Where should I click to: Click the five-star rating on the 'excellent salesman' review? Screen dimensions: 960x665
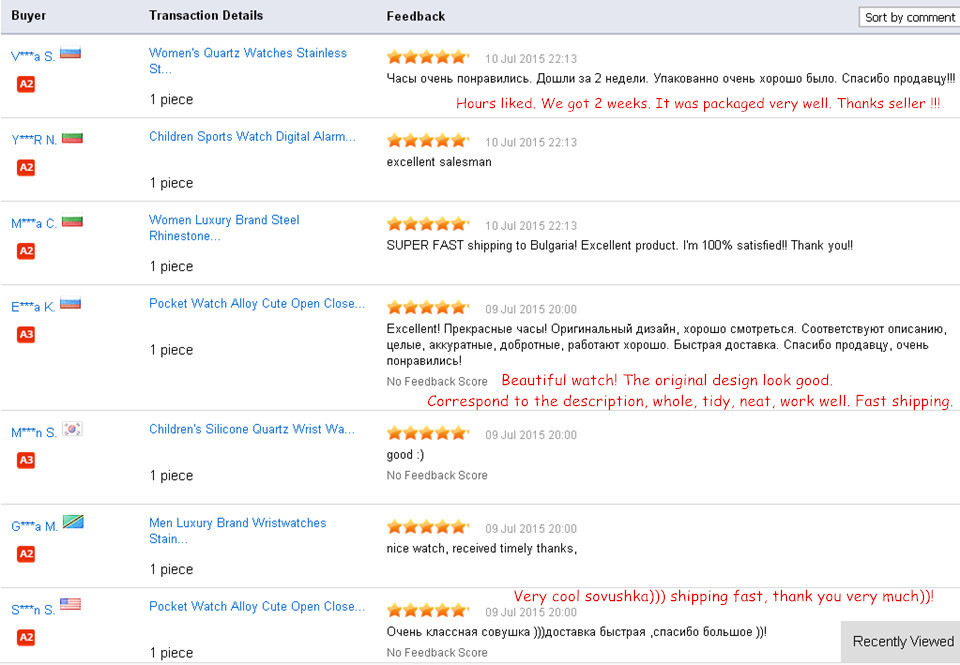pos(427,140)
